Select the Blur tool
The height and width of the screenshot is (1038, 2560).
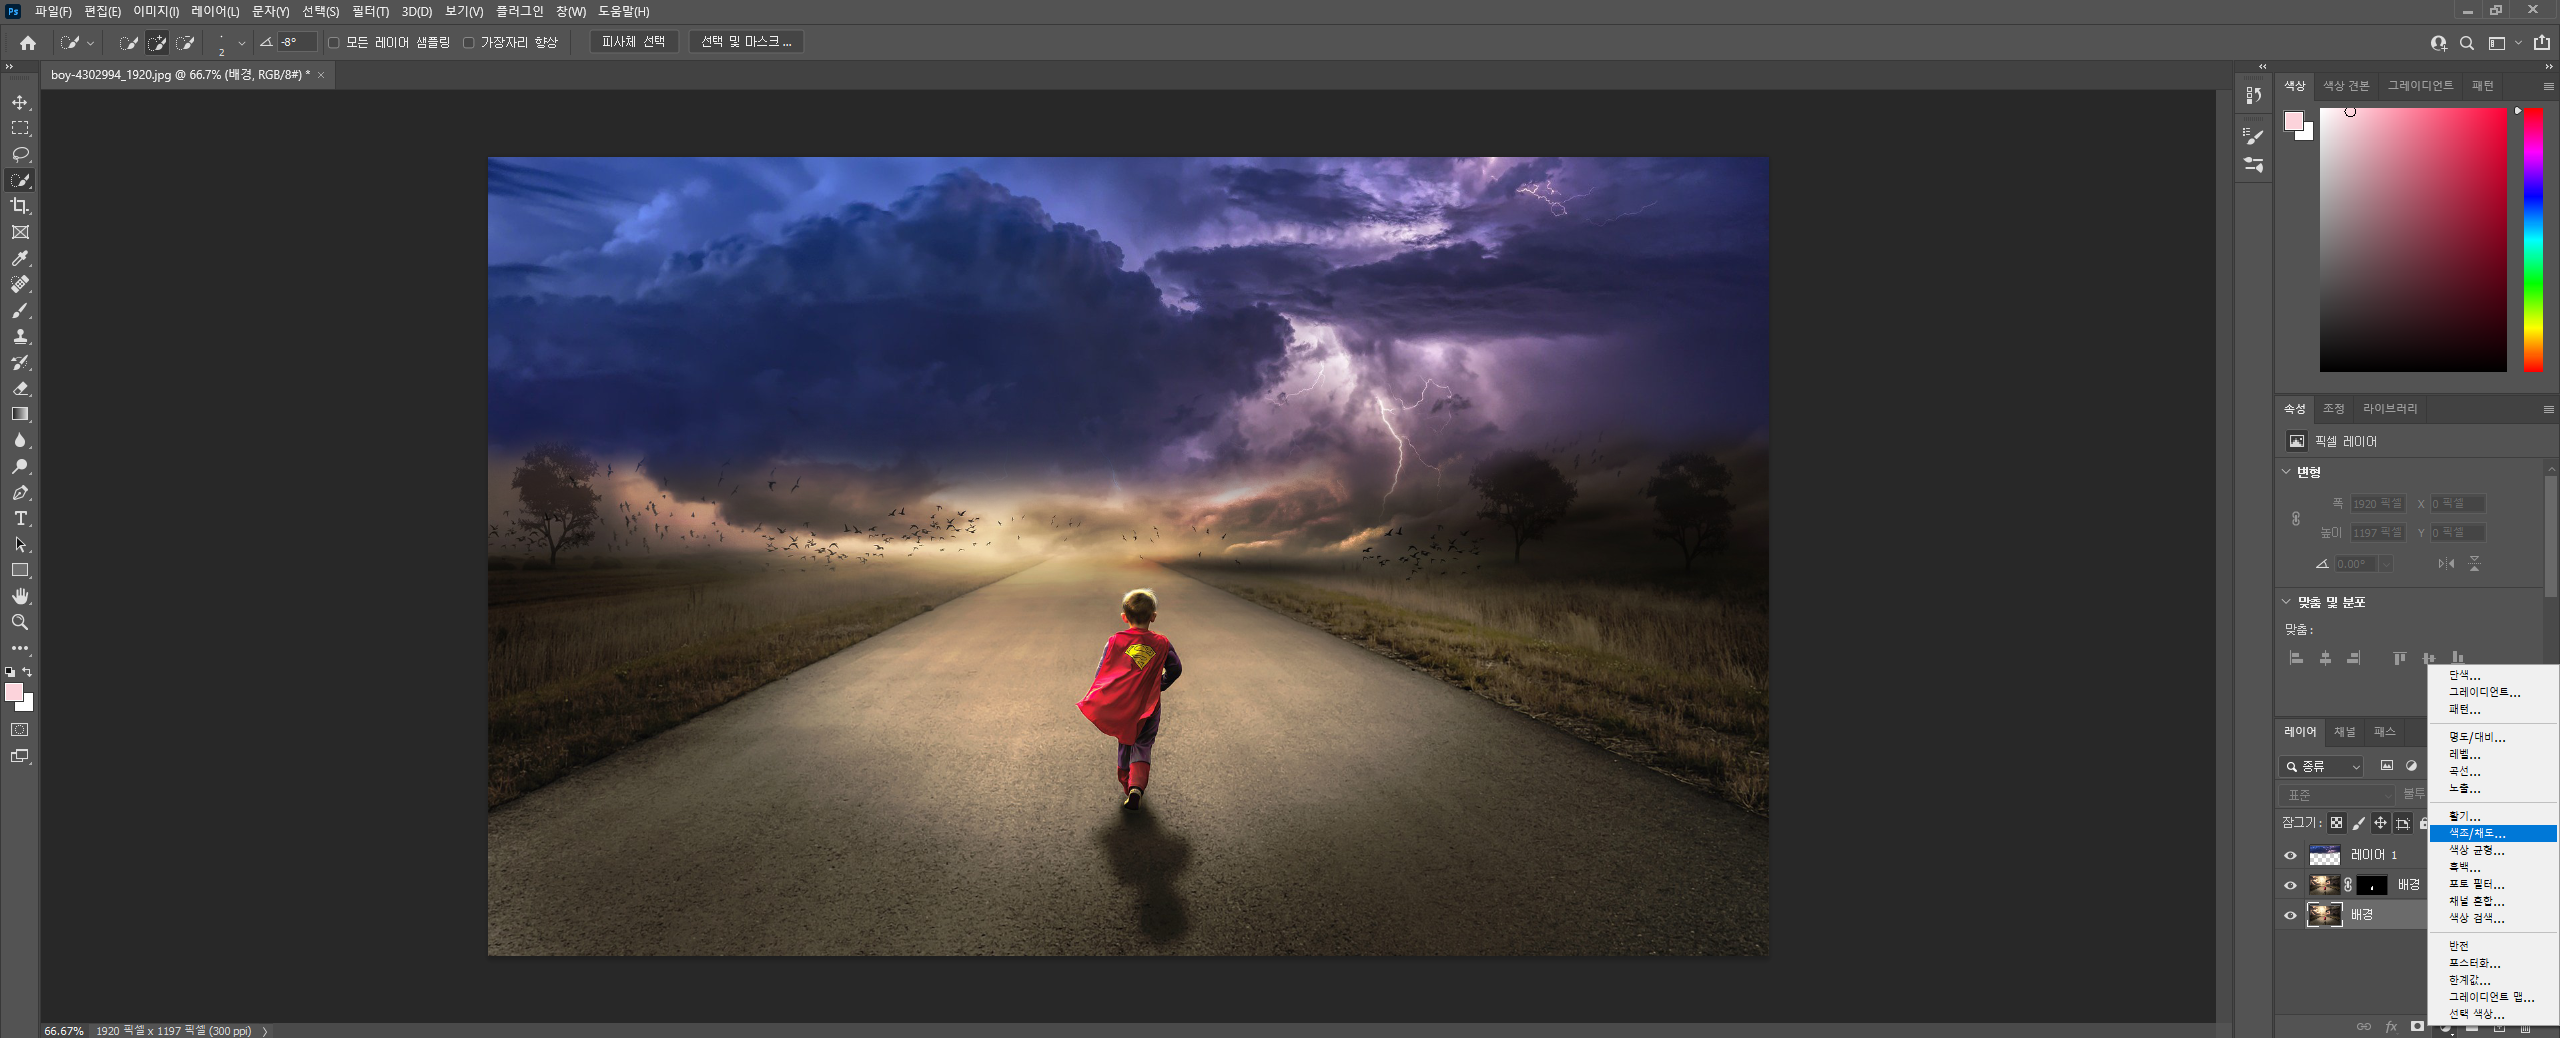pyautogui.click(x=20, y=440)
